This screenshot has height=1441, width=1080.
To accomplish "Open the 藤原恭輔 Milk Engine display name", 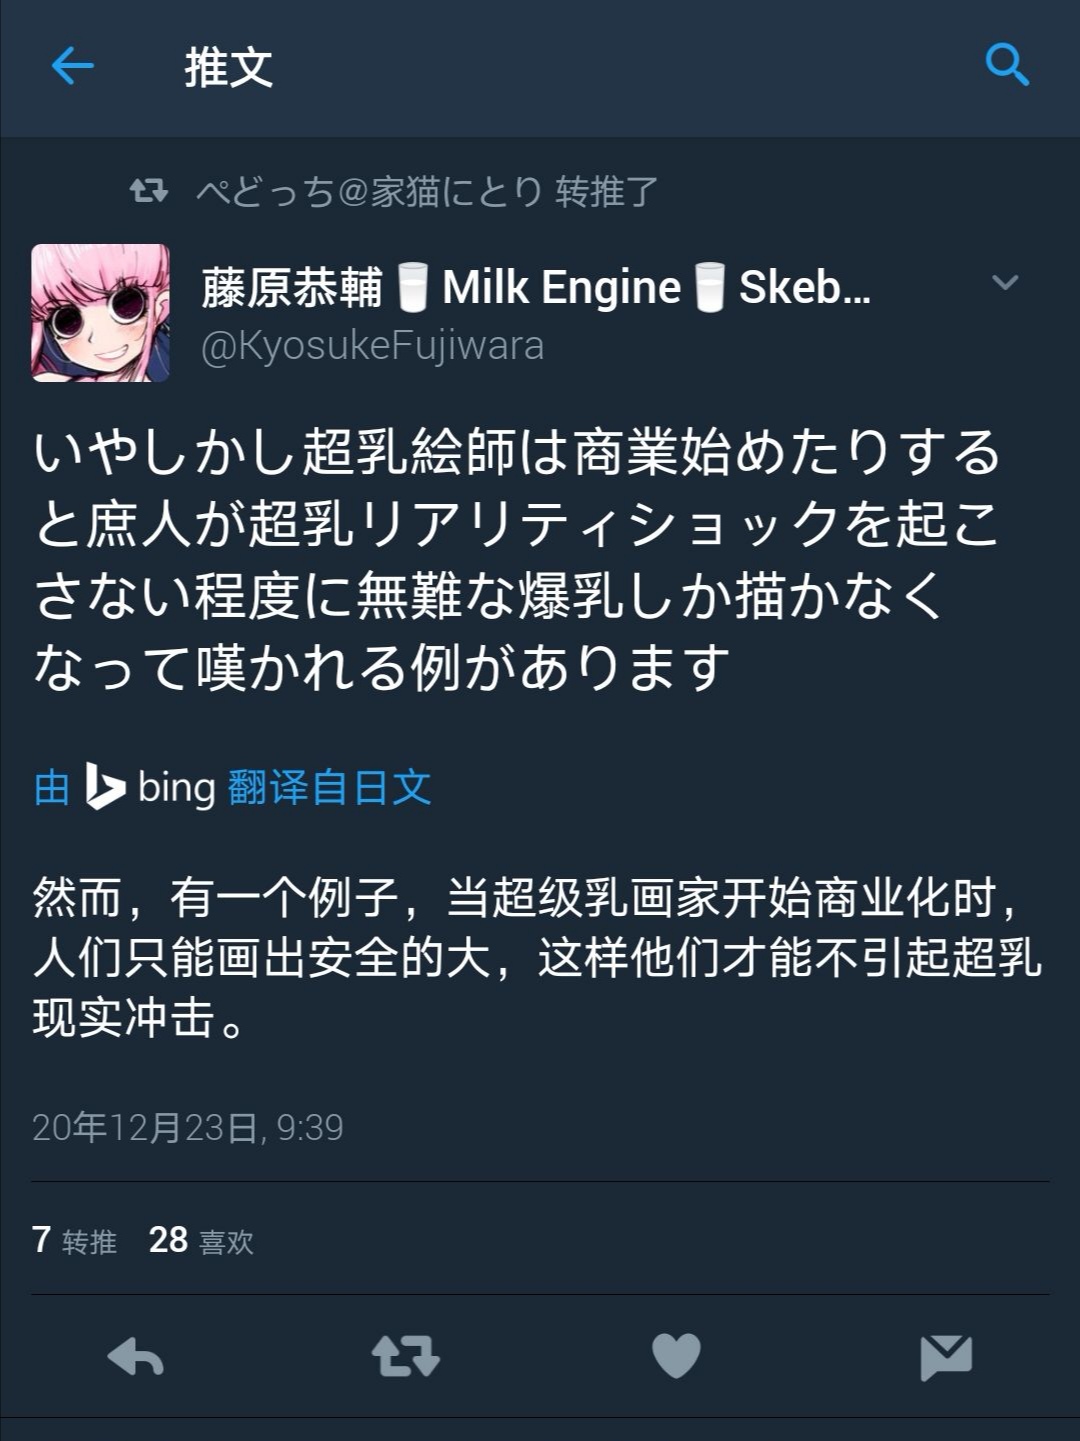I will click(x=536, y=288).
